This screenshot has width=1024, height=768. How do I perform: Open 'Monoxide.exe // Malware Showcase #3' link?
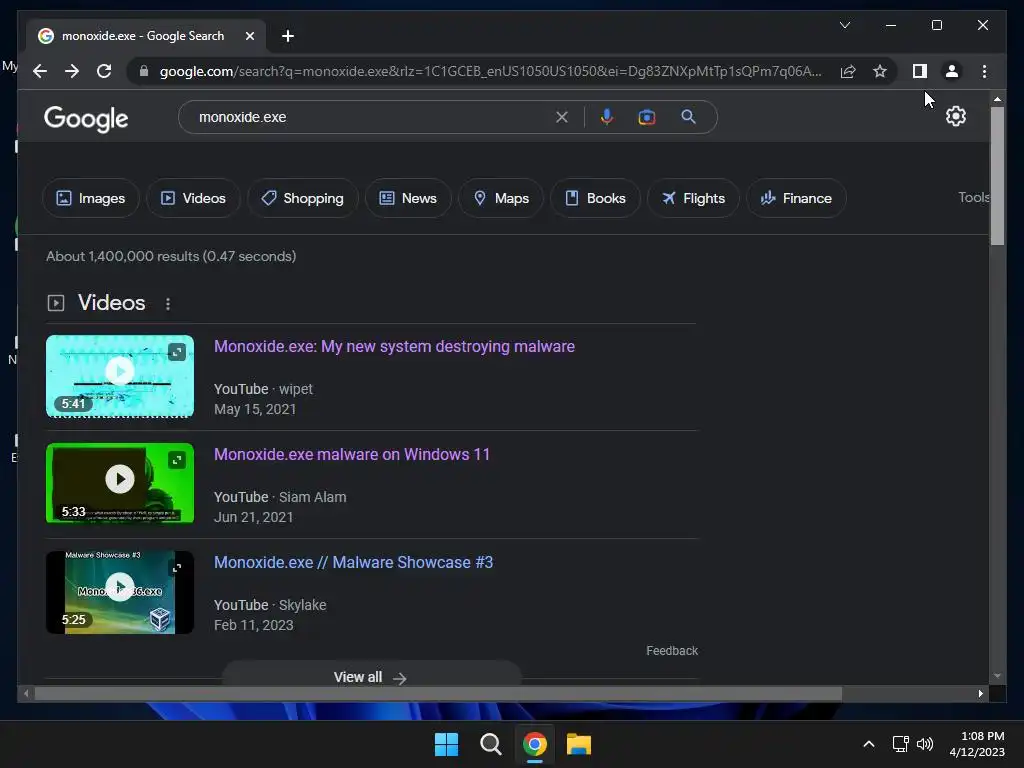click(353, 562)
